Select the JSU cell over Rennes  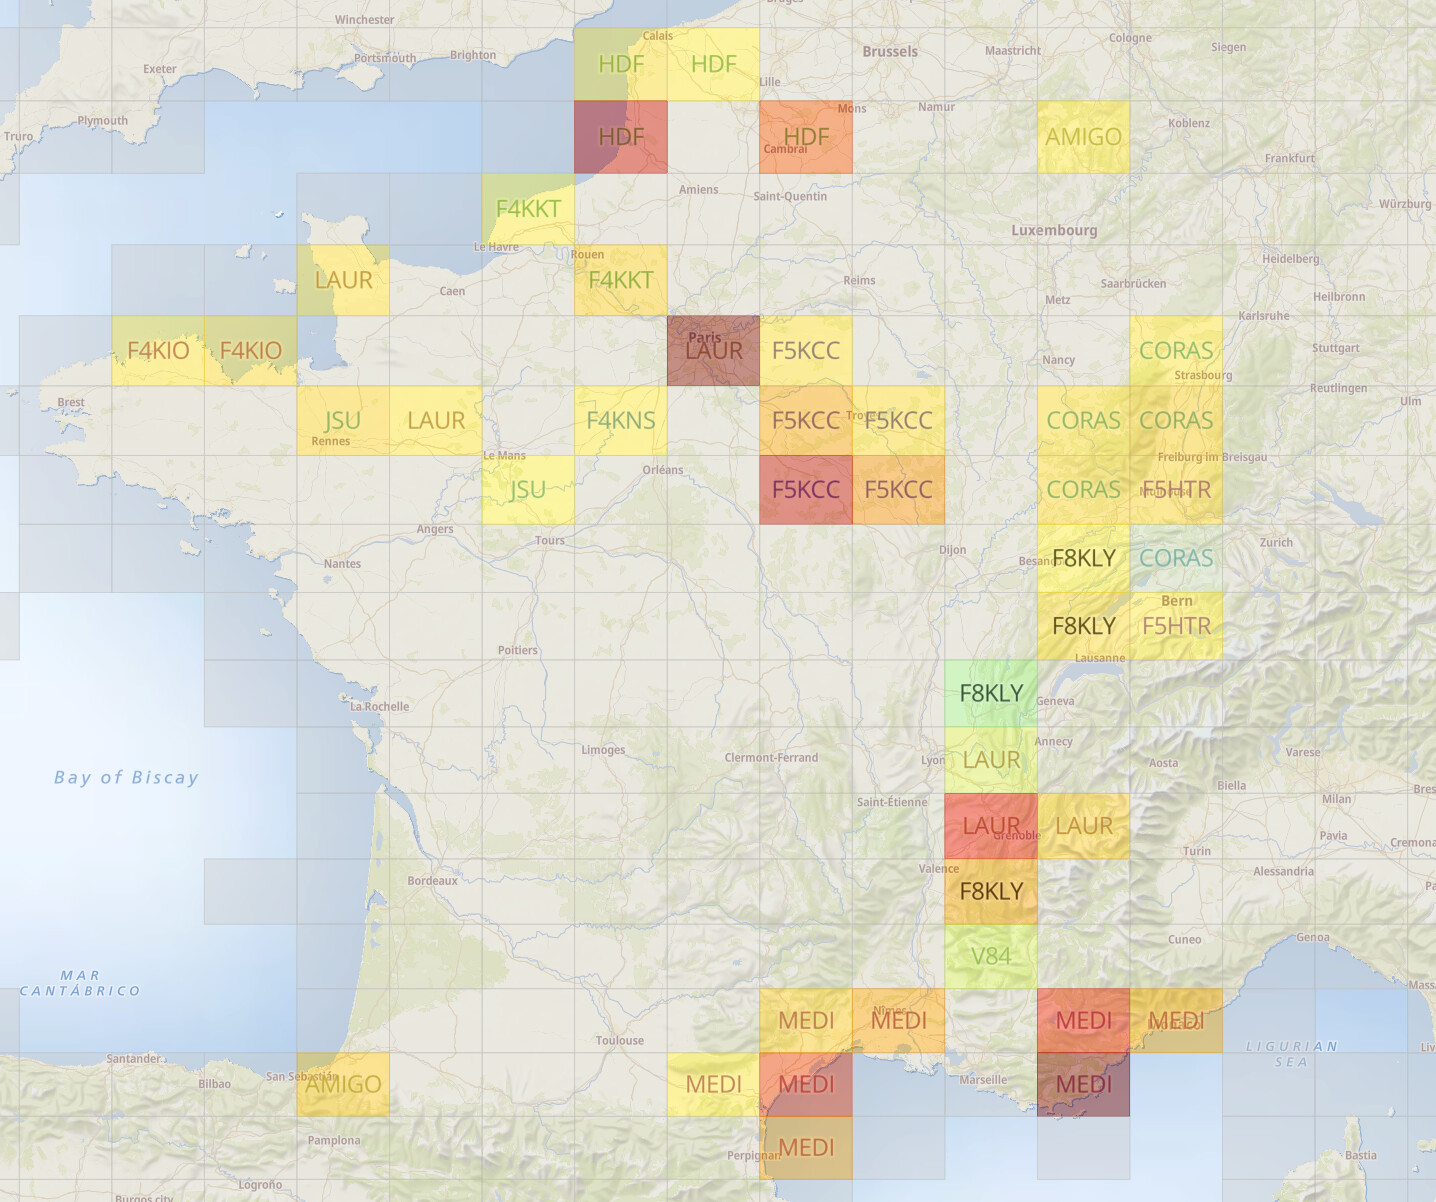click(x=343, y=421)
